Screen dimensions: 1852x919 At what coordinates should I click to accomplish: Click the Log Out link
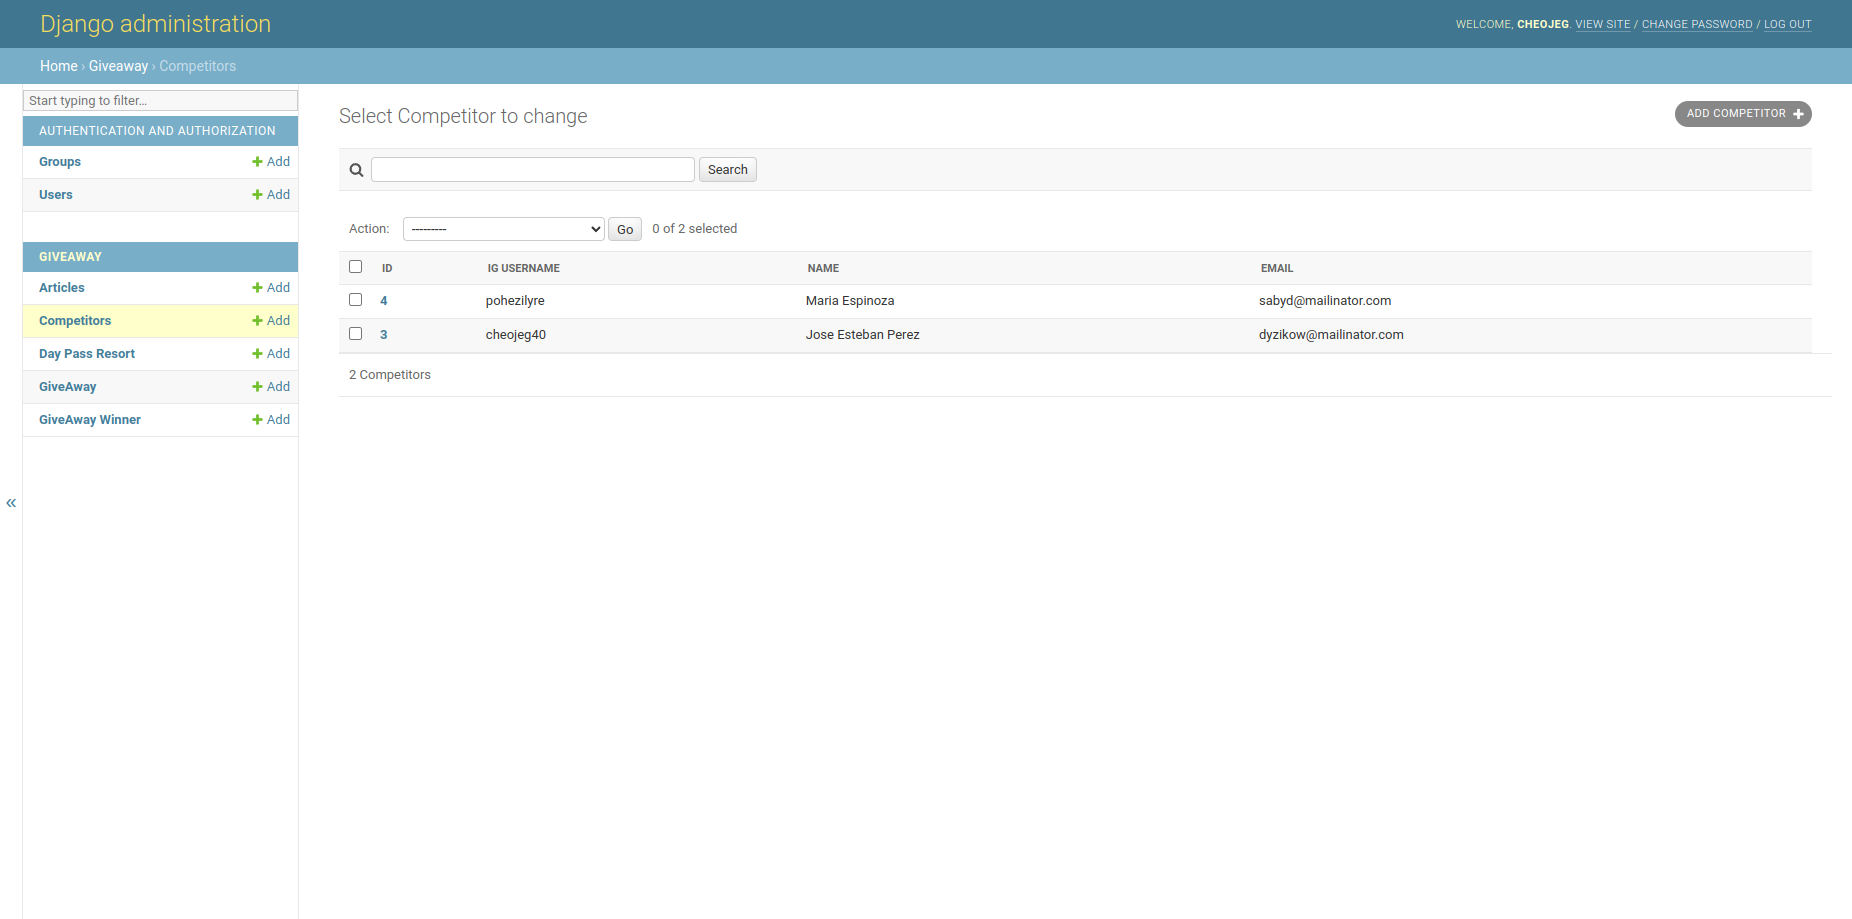pyautogui.click(x=1787, y=24)
